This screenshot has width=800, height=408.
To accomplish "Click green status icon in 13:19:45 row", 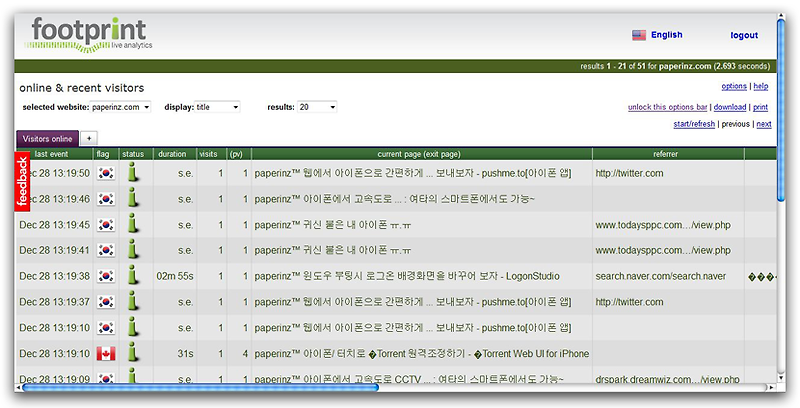I will click(x=133, y=224).
